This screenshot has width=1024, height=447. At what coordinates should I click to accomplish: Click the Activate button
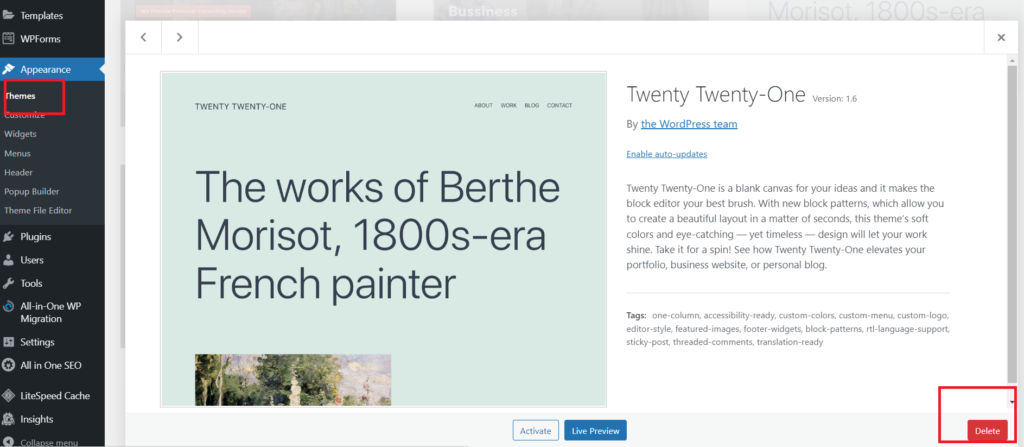pos(536,431)
